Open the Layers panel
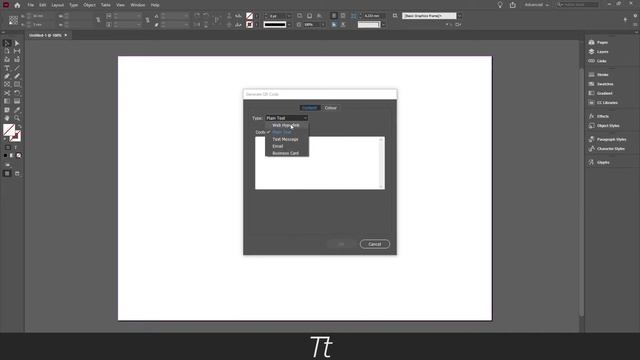This screenshot has height=360, width=640. pyautogui.click(x=598, y=52)
